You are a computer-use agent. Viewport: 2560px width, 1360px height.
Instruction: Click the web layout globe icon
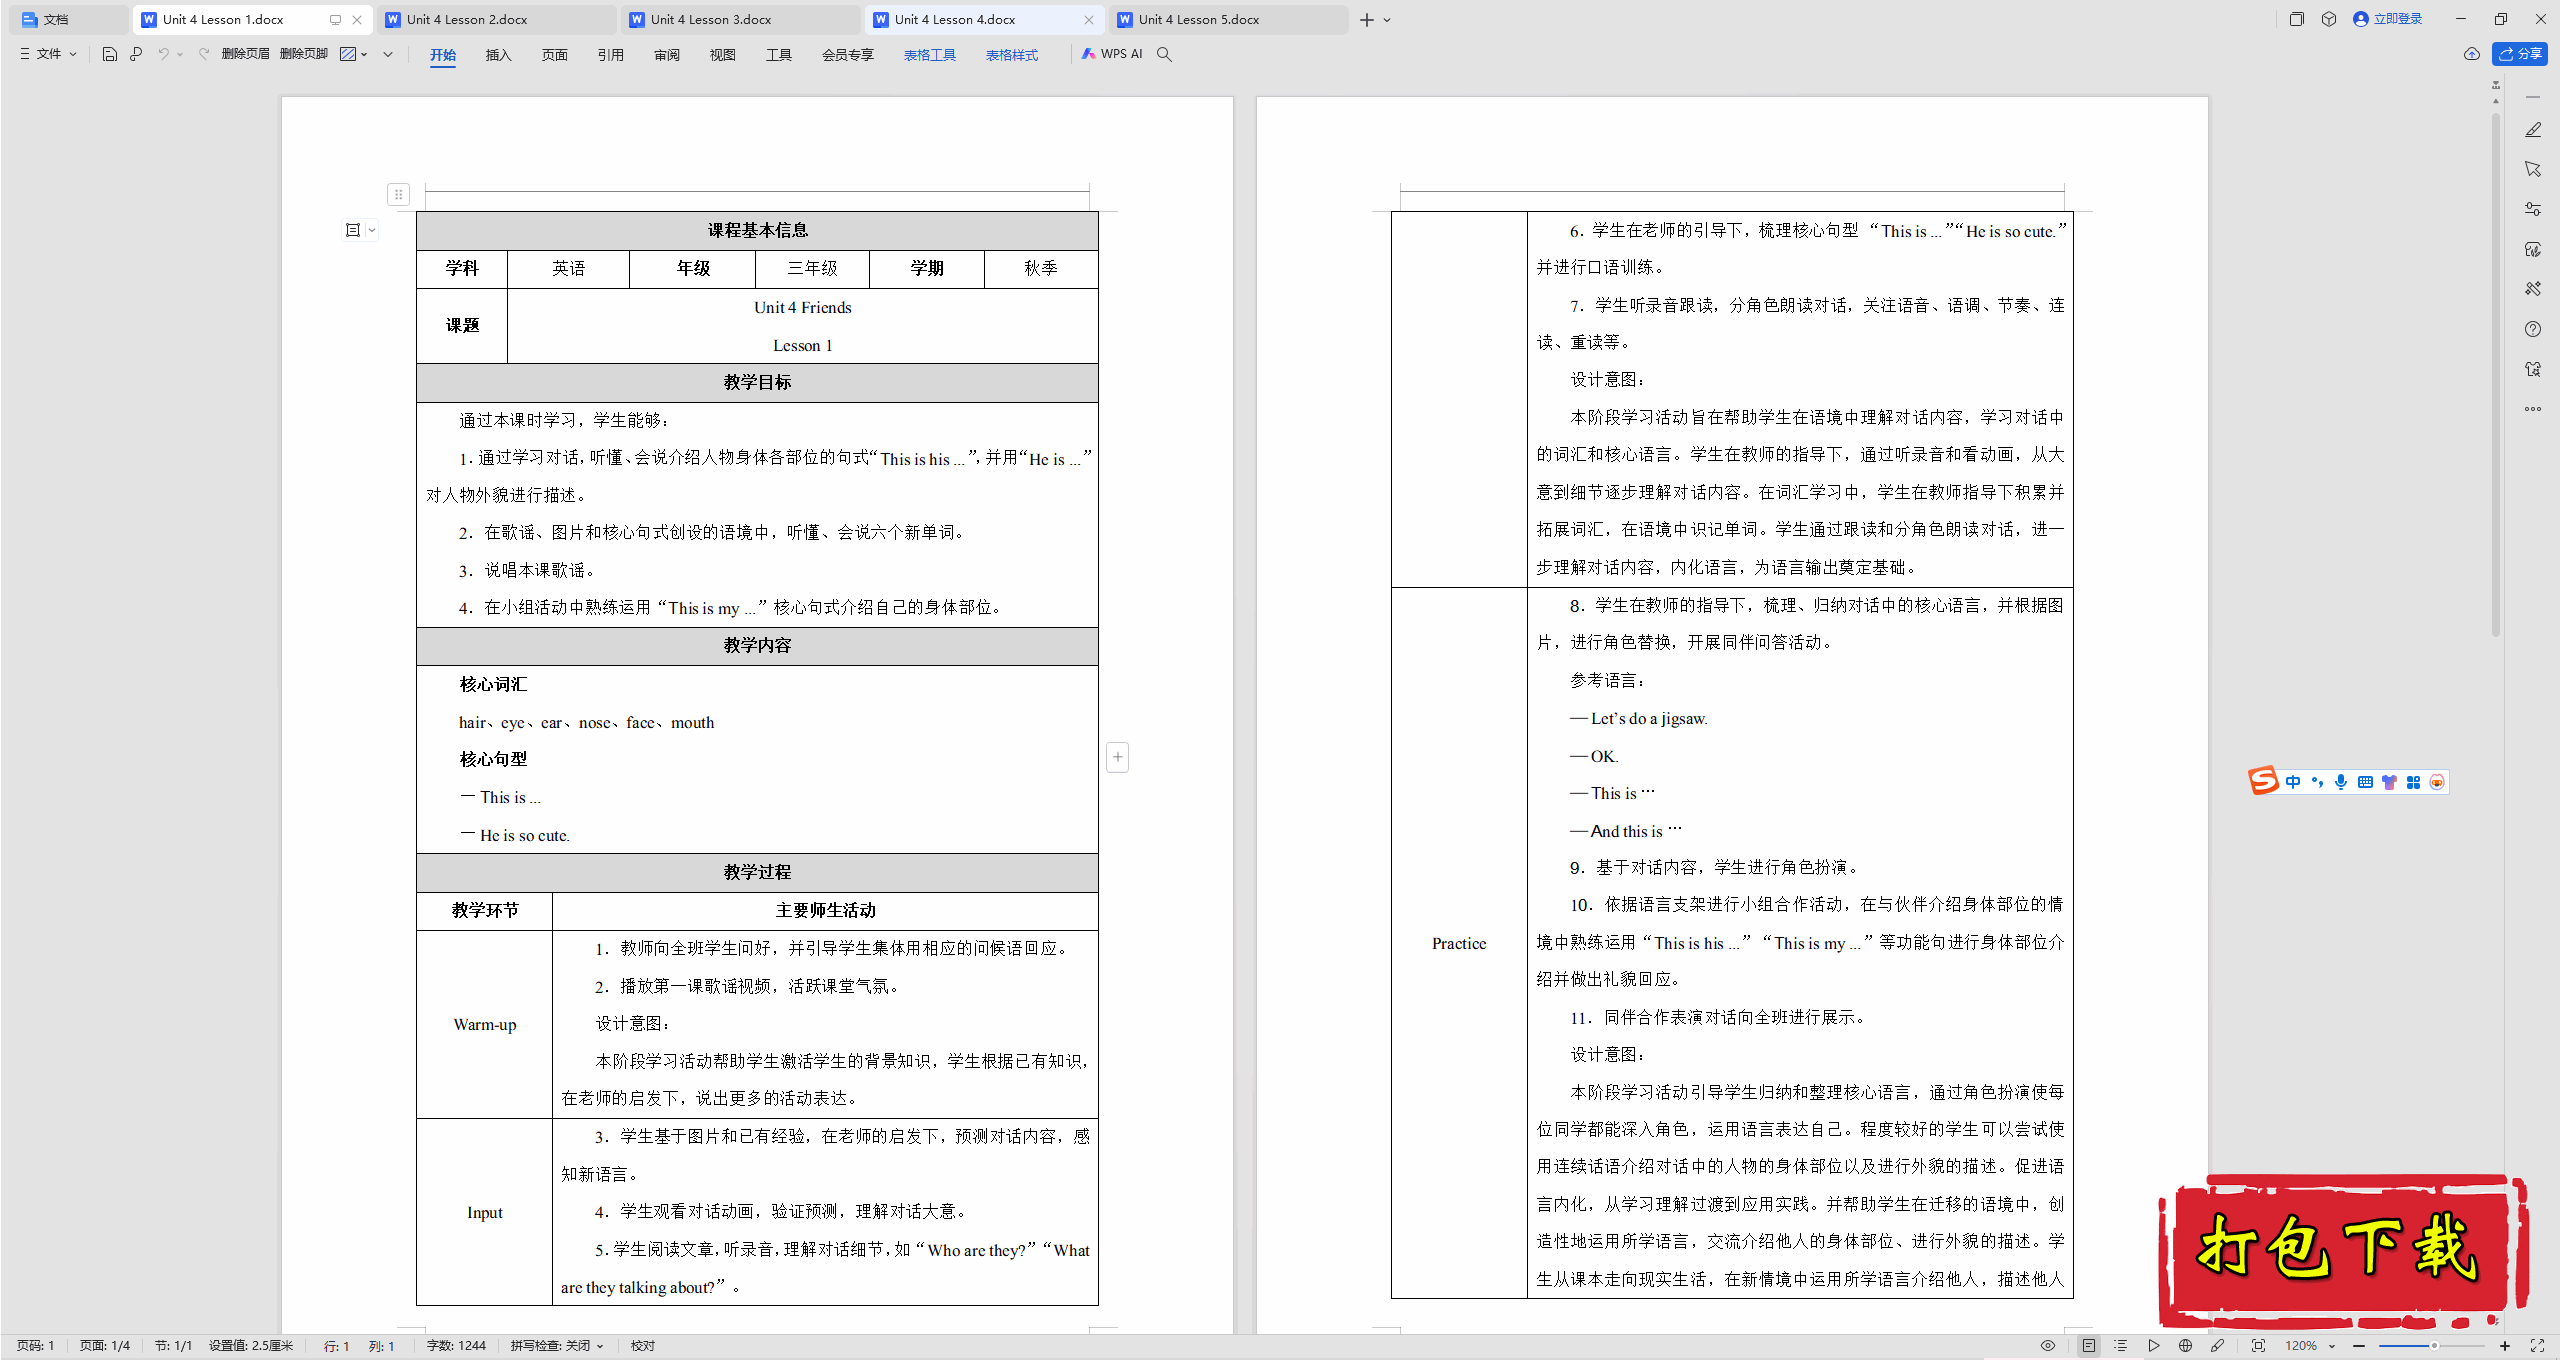point(2185,1346)
